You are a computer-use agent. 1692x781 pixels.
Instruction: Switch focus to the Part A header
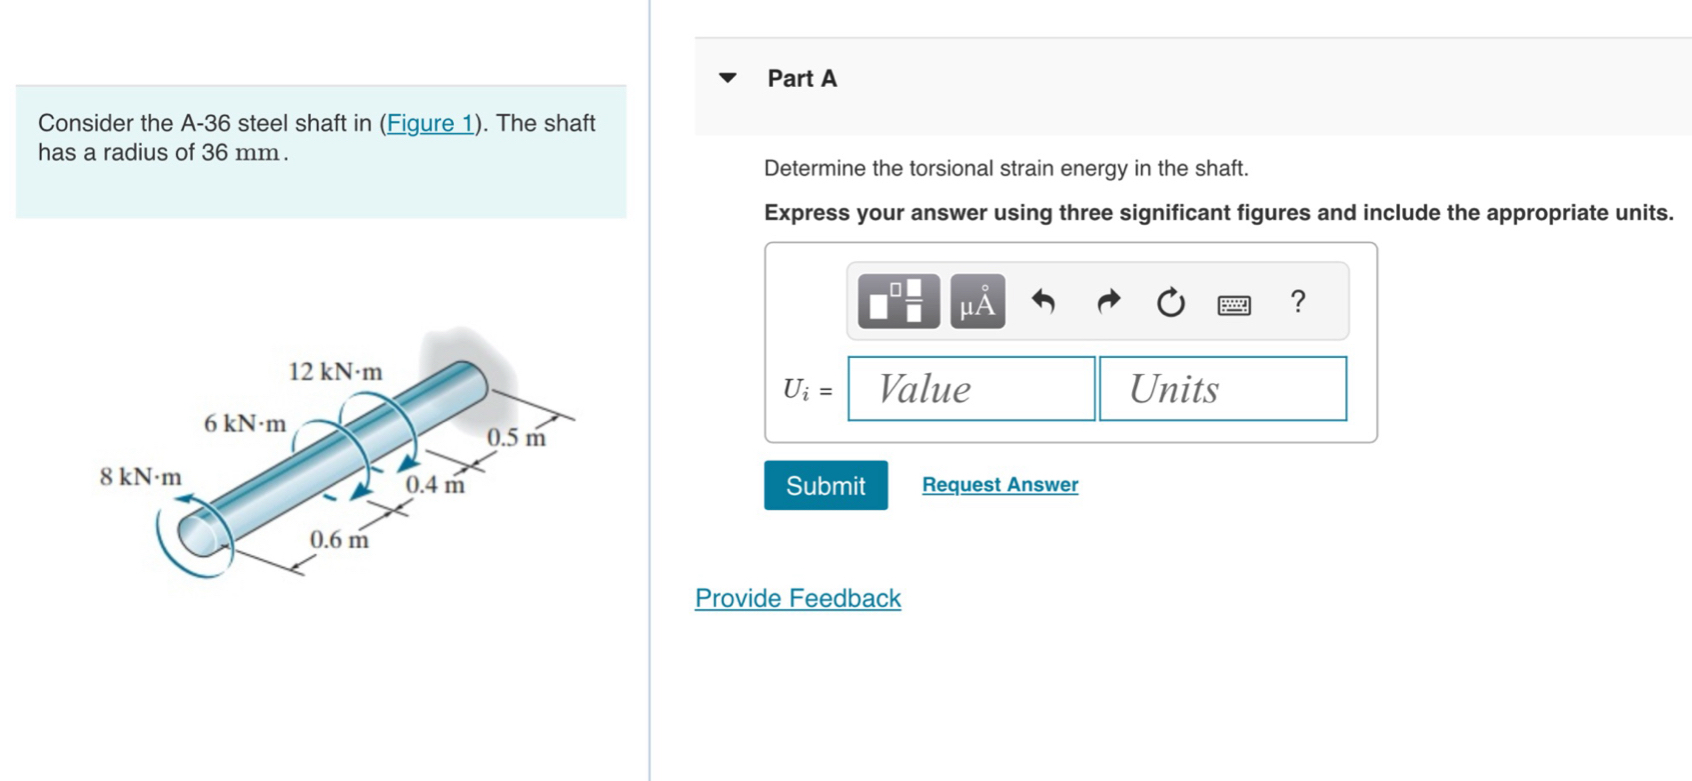(x=800, y=78)
